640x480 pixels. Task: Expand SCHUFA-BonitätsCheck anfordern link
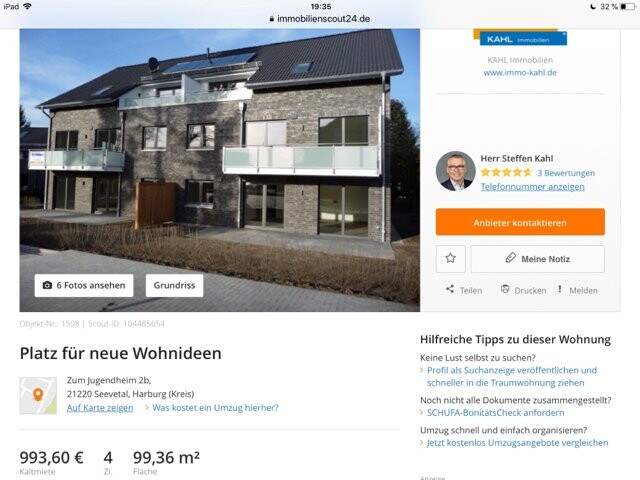point(496,413)
